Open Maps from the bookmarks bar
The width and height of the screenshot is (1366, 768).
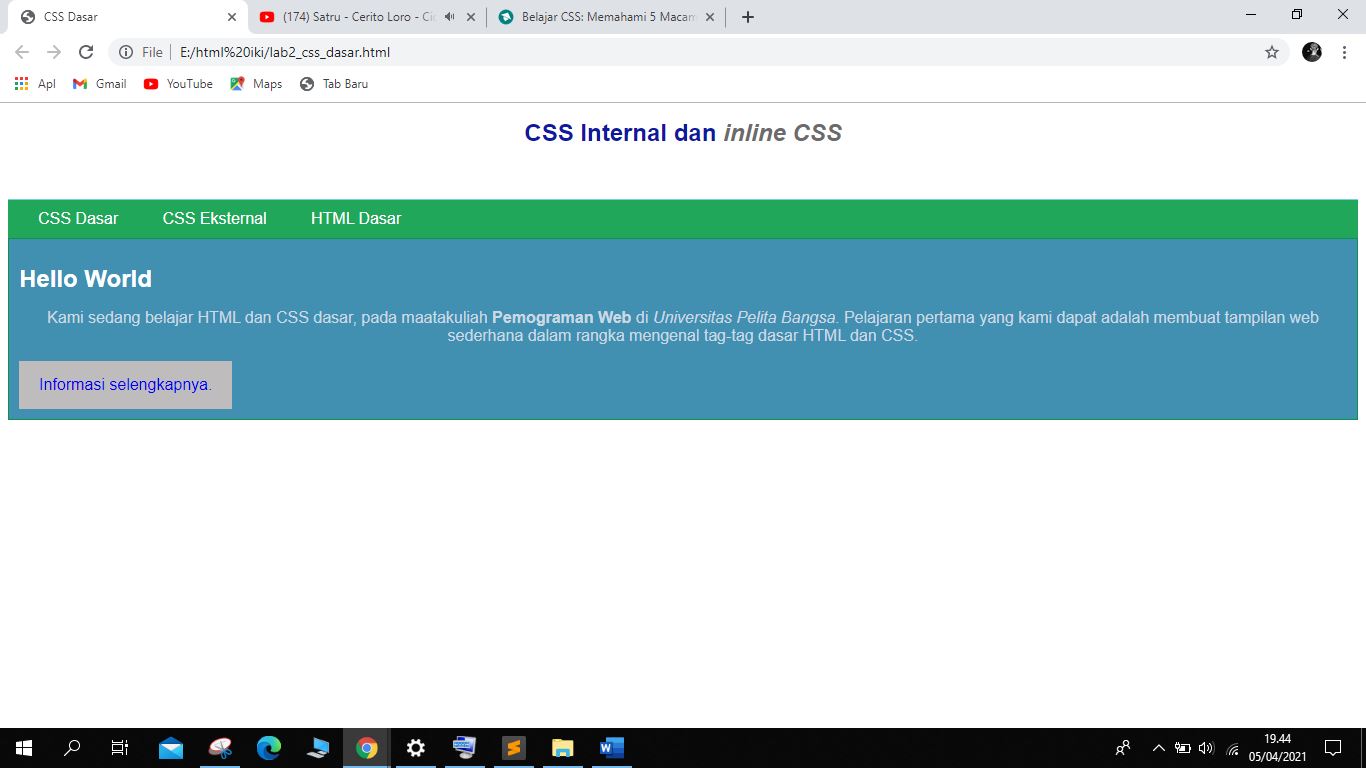[x=255, y=84]
